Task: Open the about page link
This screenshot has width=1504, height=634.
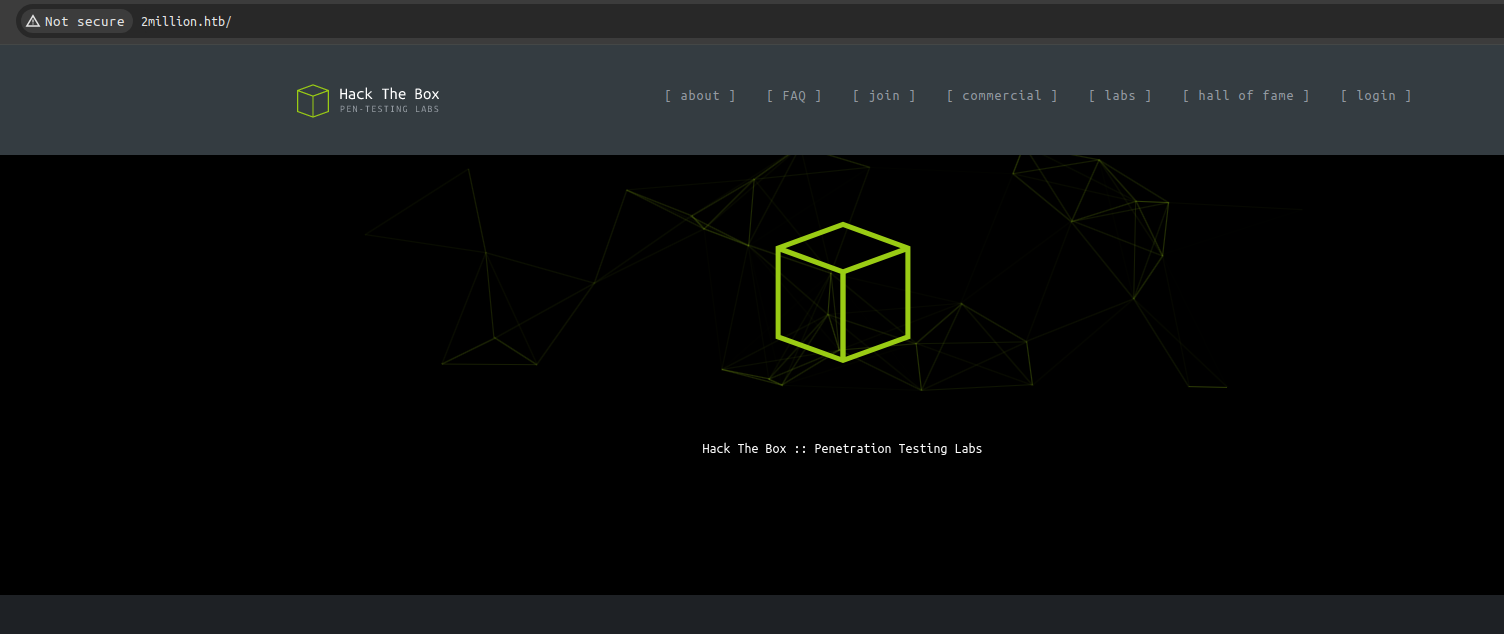Action: [700, 96]
